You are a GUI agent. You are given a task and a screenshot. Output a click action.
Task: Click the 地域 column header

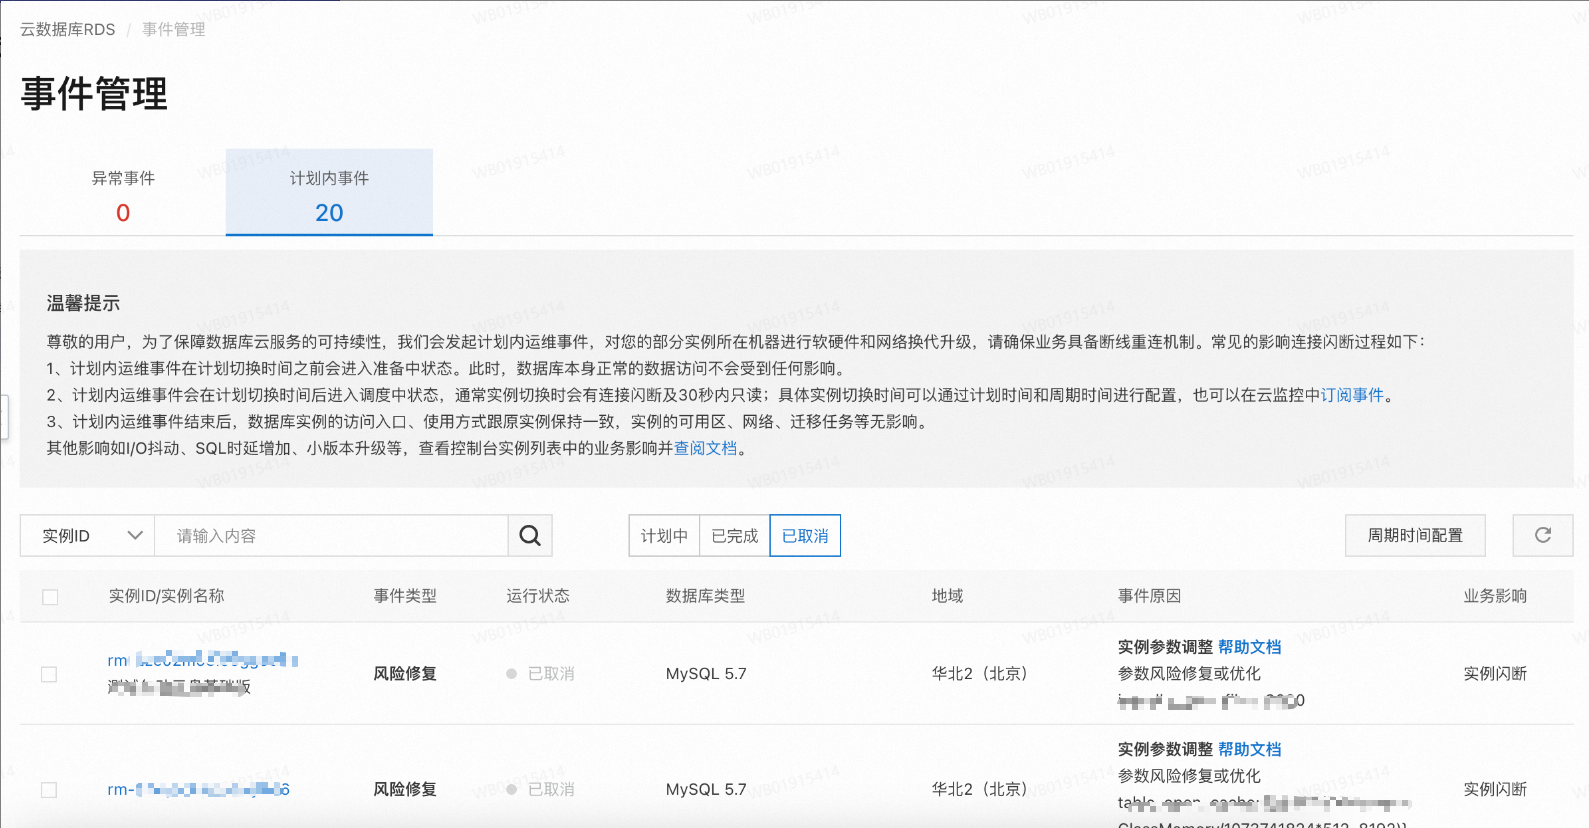(x=948, y=596)
